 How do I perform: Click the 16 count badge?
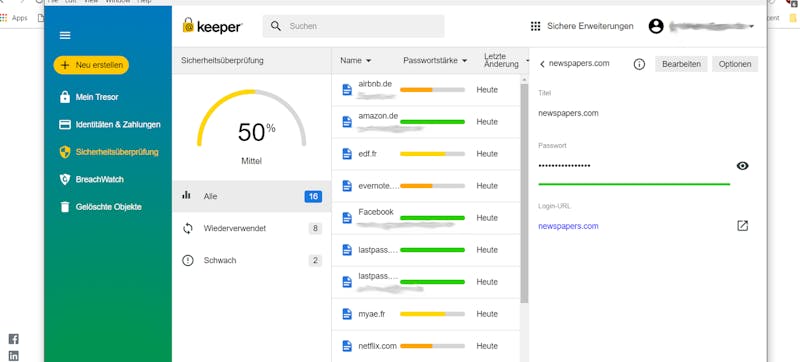point(313,196)
